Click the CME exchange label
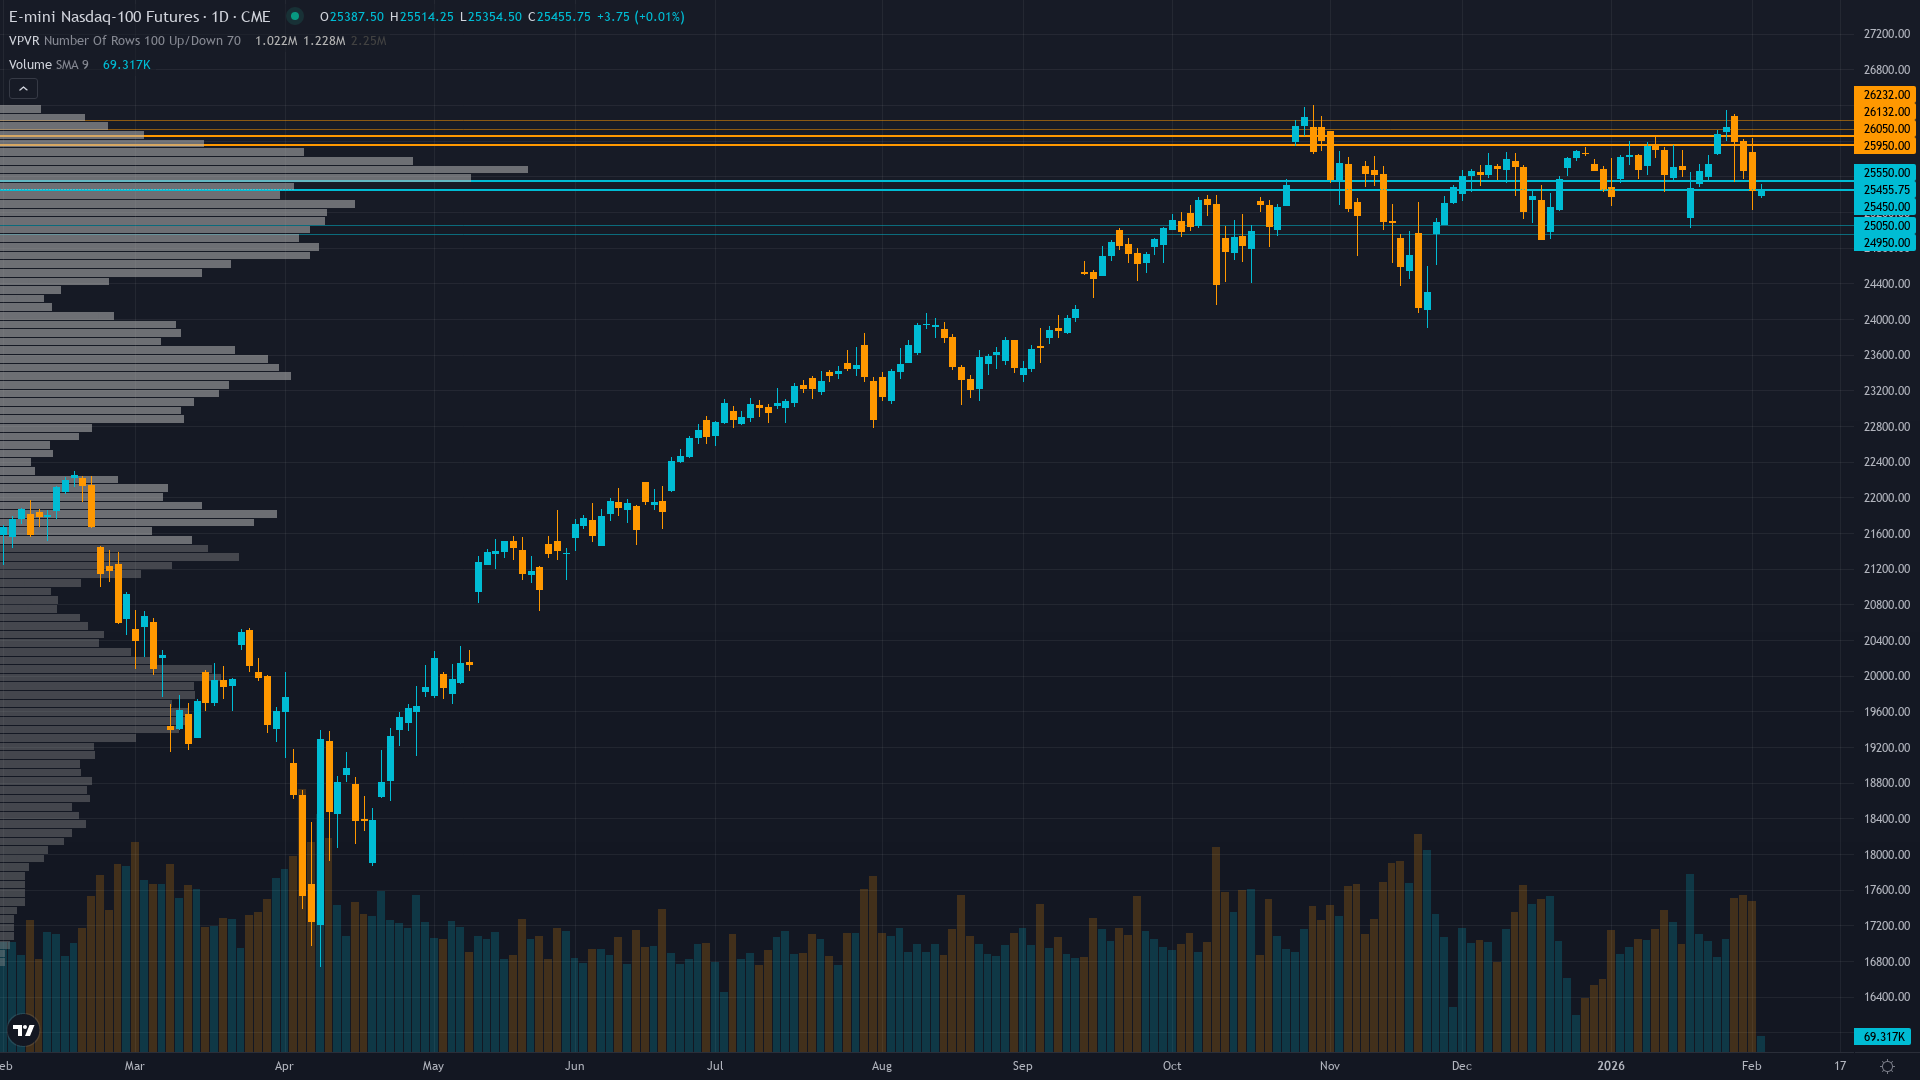The height and width of the screenshot is (1080, 1920). pos(253,17)
